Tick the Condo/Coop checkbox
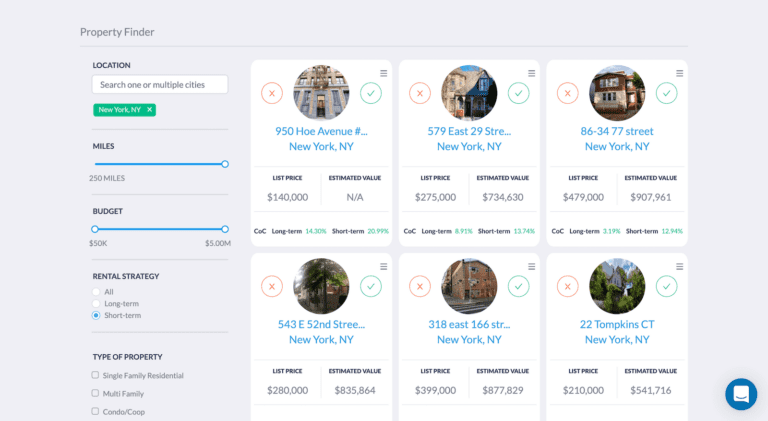The width and height of the screenshot is (768, 421). [95, 411]
